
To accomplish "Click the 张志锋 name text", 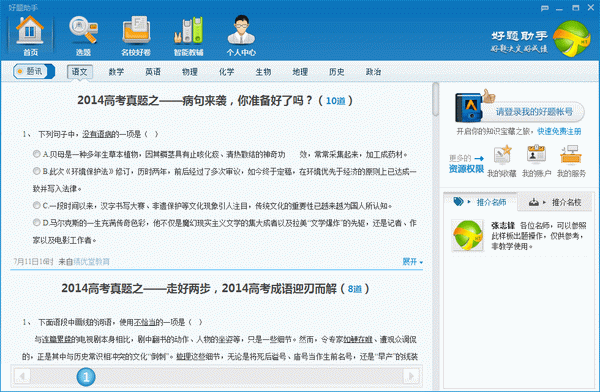I will tap(503, 225).
